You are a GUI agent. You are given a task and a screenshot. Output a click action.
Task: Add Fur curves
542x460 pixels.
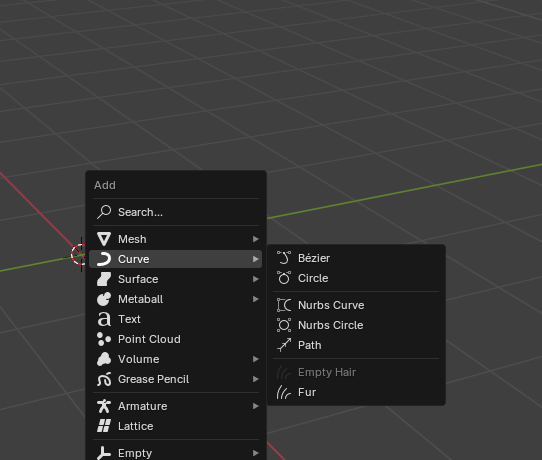pos(356,392)
